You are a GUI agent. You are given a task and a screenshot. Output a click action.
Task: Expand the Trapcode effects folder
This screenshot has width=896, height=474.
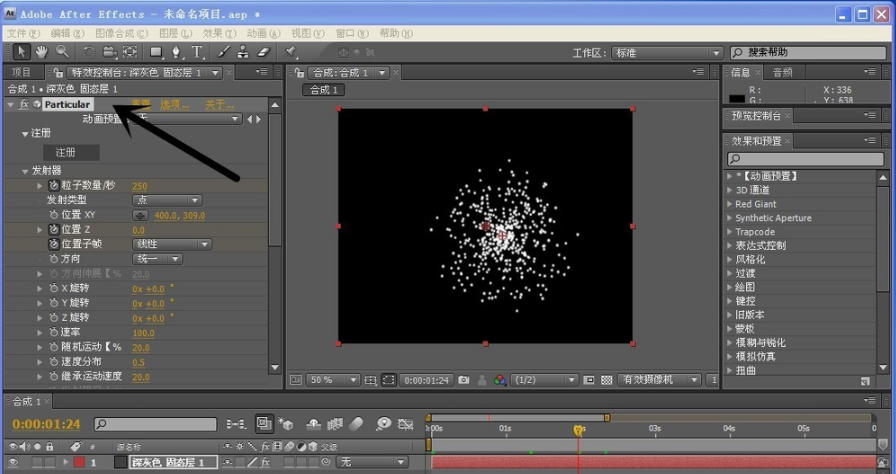point(729,232)
